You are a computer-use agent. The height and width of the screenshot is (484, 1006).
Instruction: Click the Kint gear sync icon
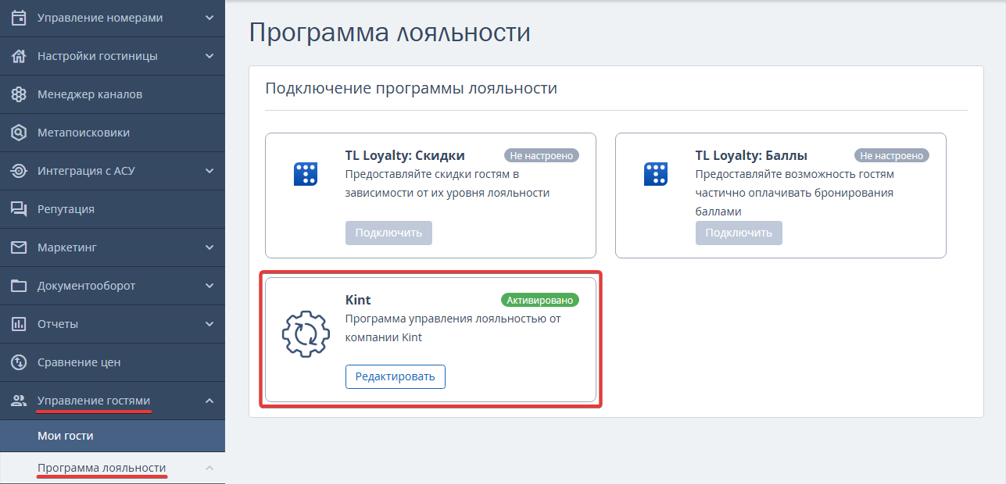tap(306, 334)
